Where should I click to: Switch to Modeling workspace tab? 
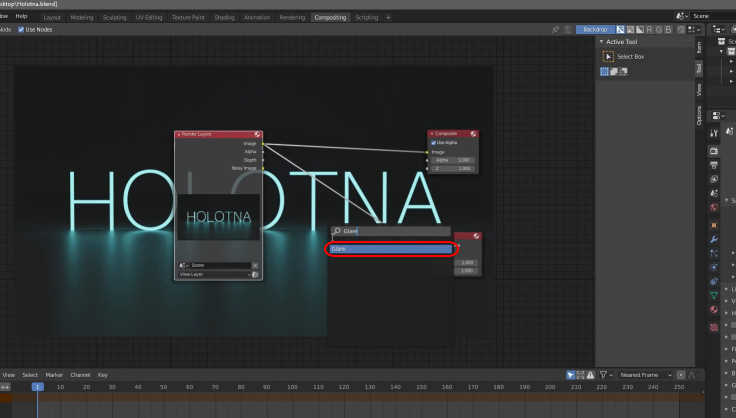(x=82, y=17)
